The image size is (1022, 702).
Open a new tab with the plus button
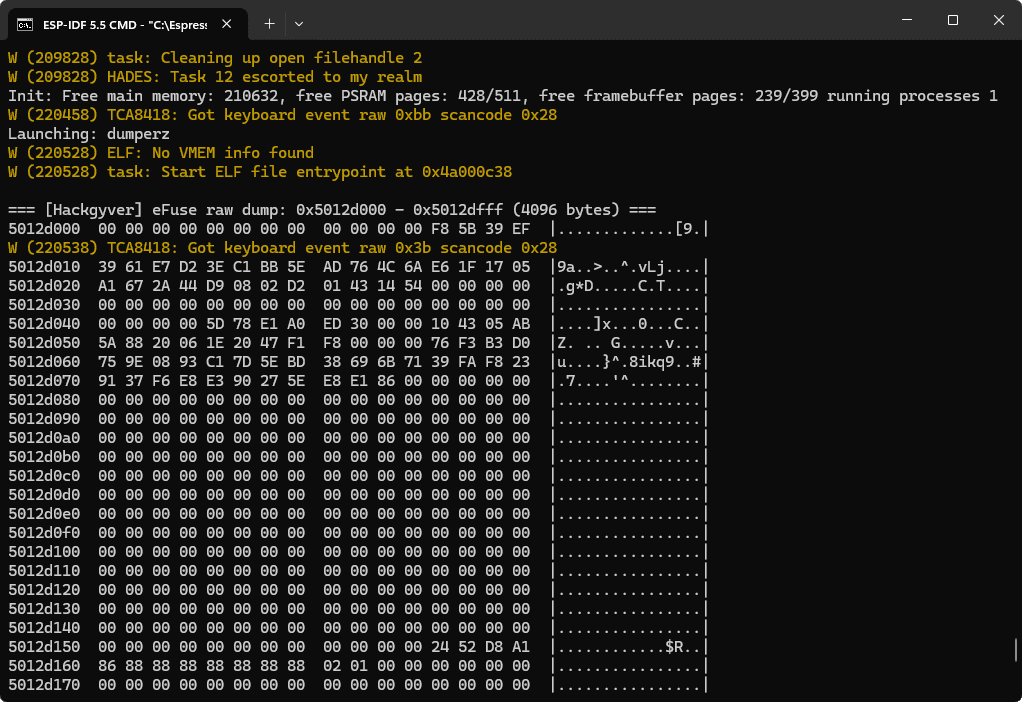tap(269, 23)
